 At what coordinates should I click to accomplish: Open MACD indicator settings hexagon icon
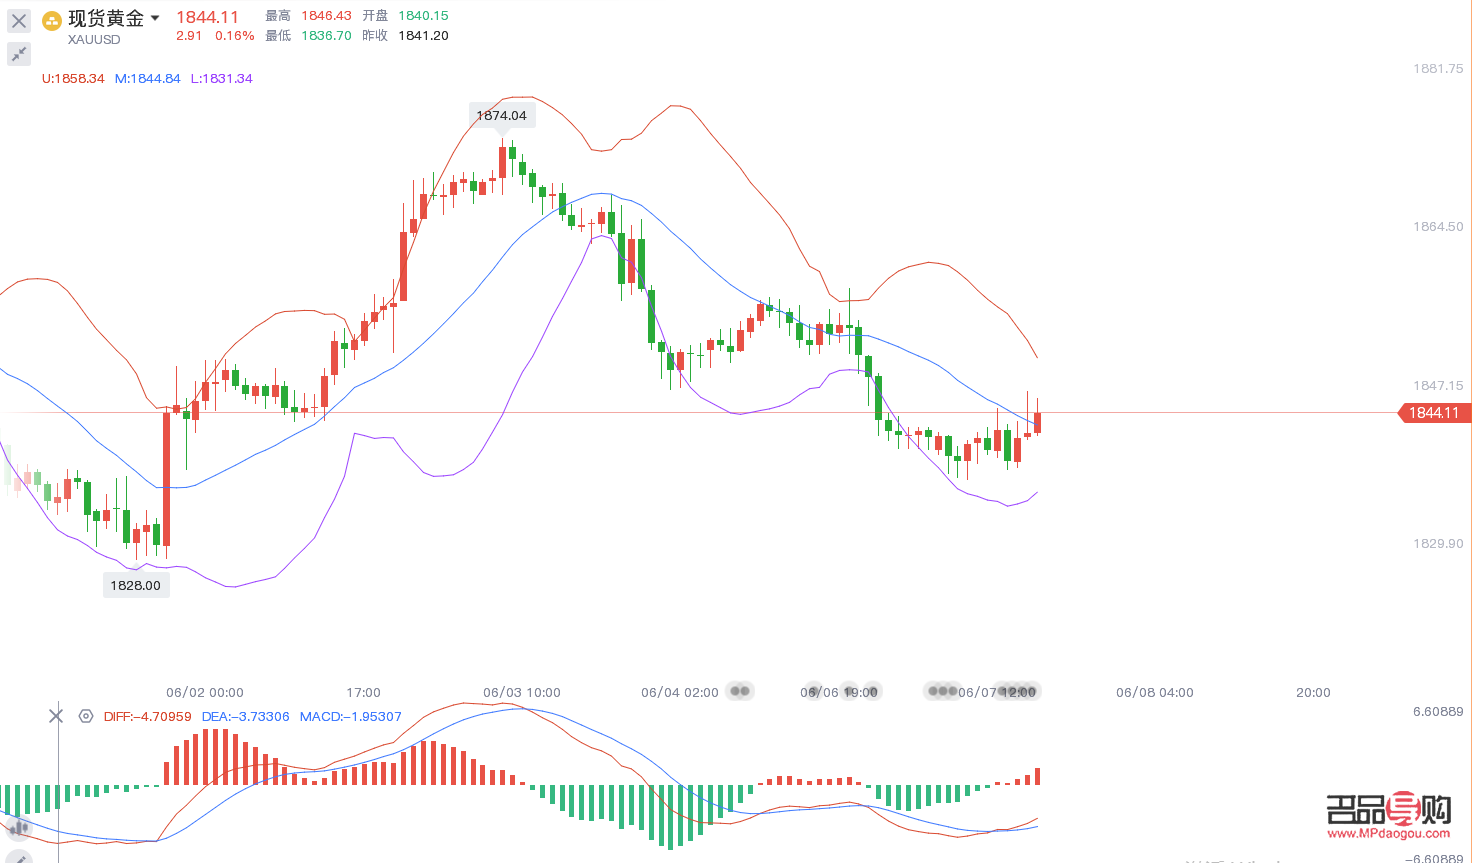click(x=86, y=716)
